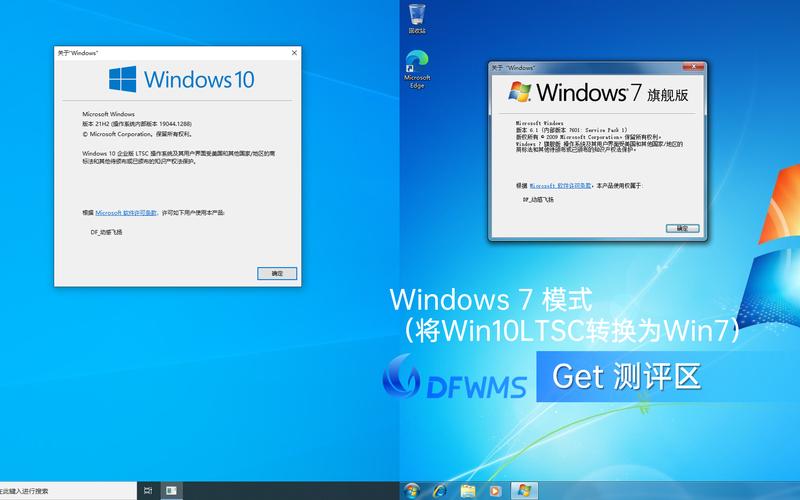Click the Windows 10 taskbar search box

coord(68,491)
